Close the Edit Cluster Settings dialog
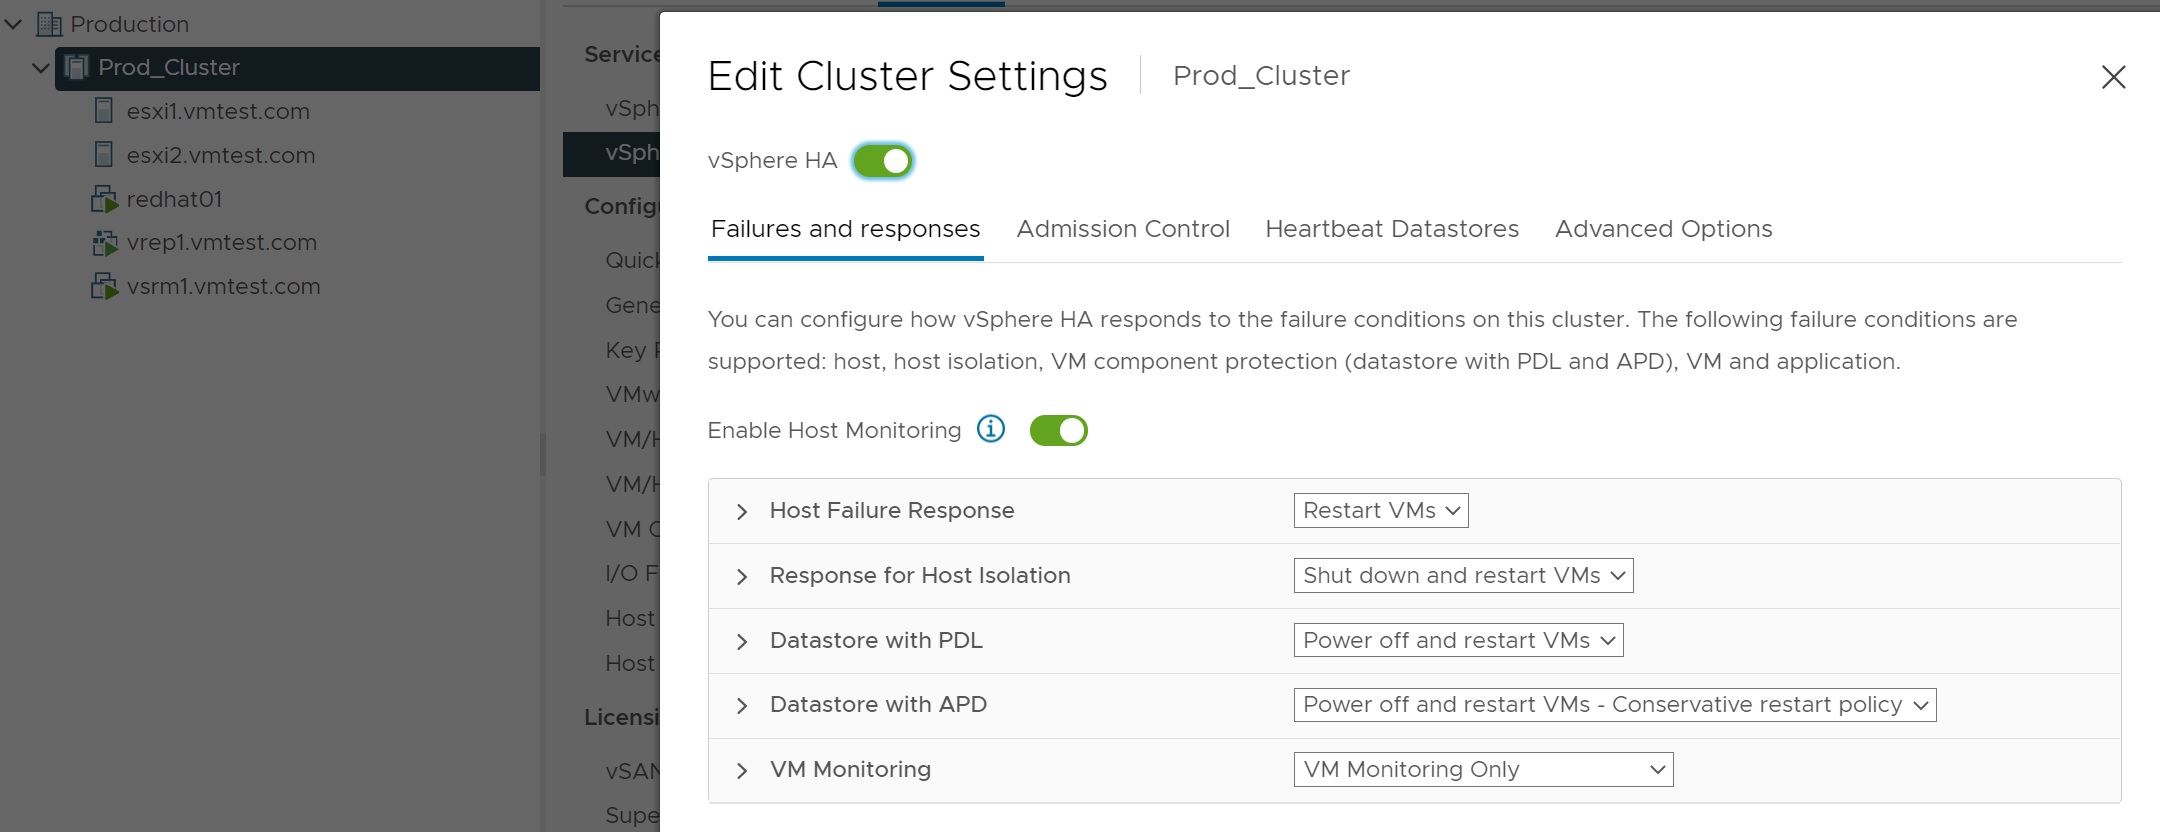The width and height of the screenshot is (2160, 832). click(x=2113, y=77)
